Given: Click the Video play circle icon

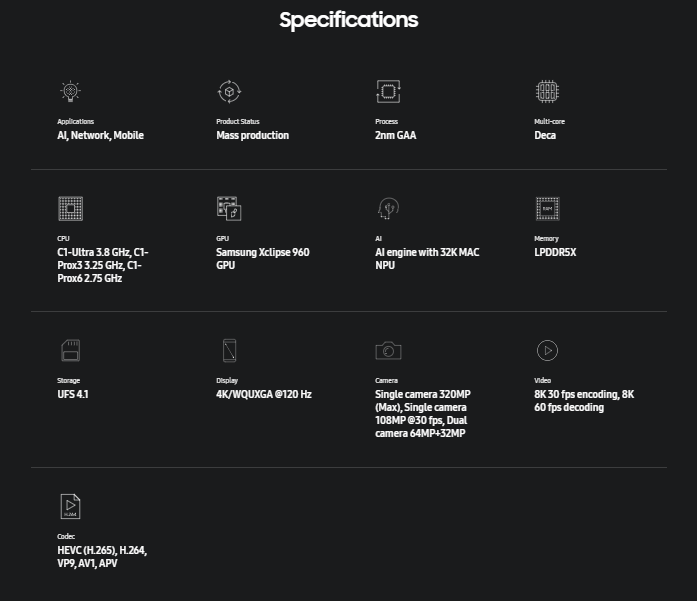Looking at the screenshot, I should 547,351.
